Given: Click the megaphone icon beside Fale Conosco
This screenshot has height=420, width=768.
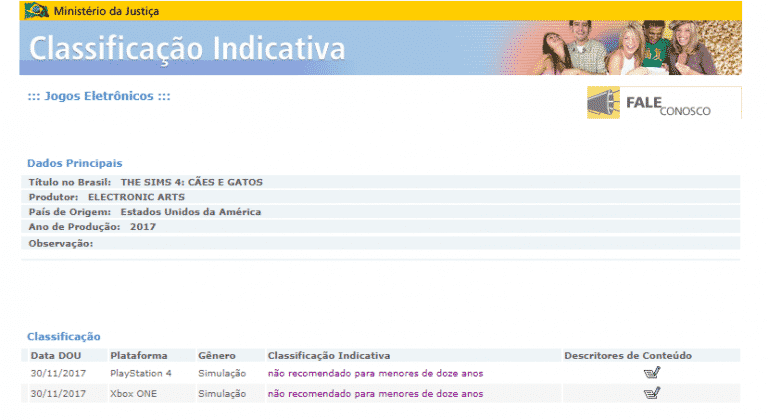Looking at the screenshot, I should [x=609, y=103].
